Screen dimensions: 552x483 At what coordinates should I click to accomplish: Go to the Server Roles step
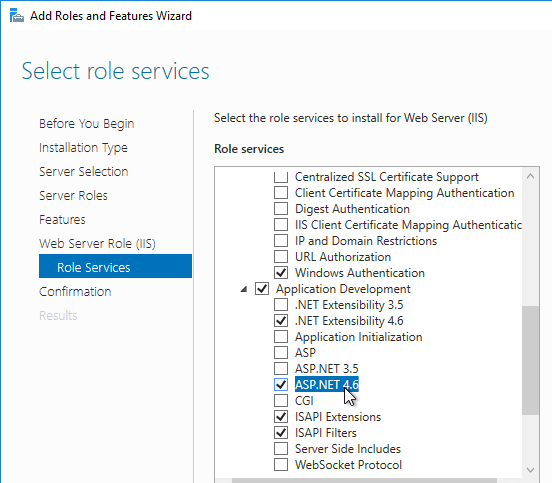(x=73, y=196)
